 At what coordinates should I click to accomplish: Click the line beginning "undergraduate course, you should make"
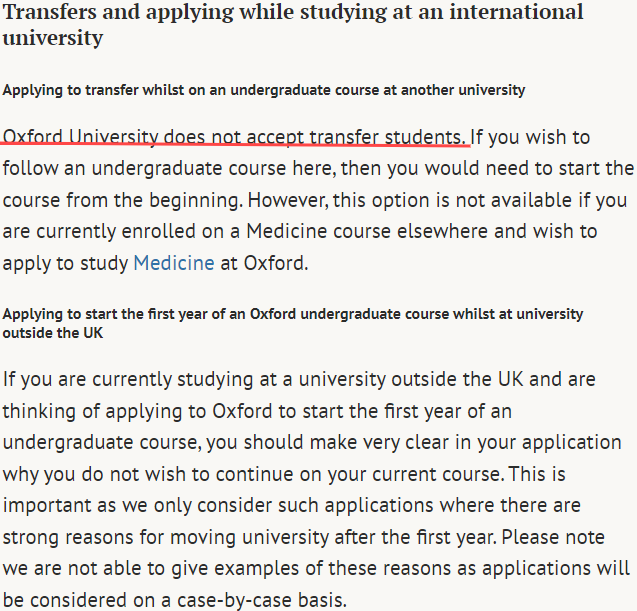point(312,442)
